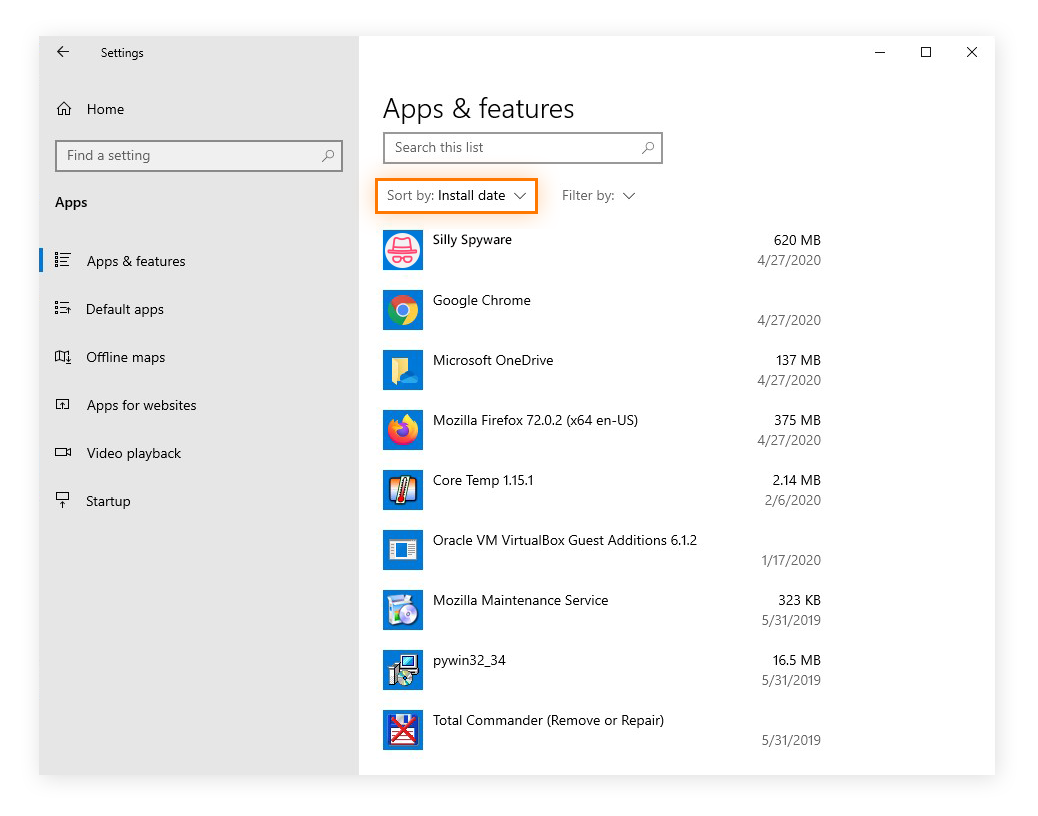Focus the Find a setting field
1038x816 pixels.
click(x=199, y=156)
